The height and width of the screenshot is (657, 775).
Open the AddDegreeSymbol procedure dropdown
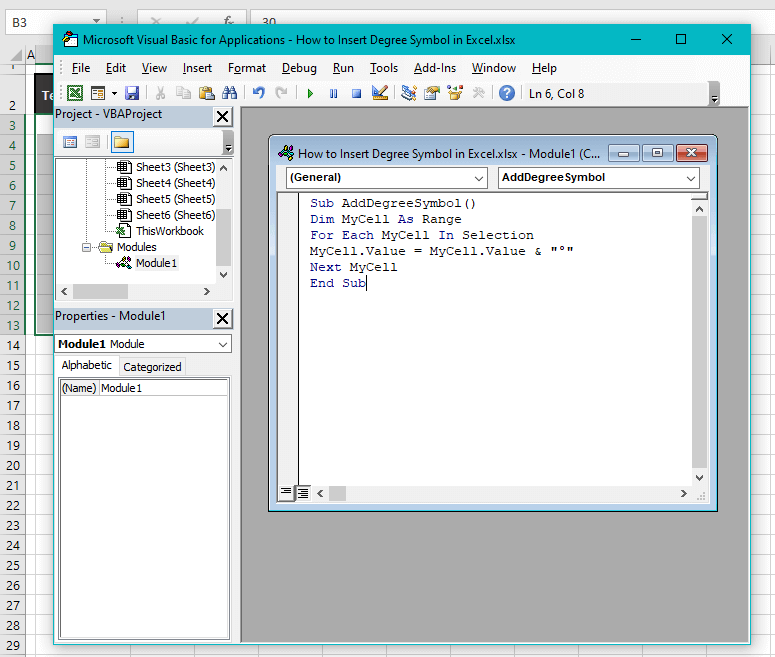point(598,178)
